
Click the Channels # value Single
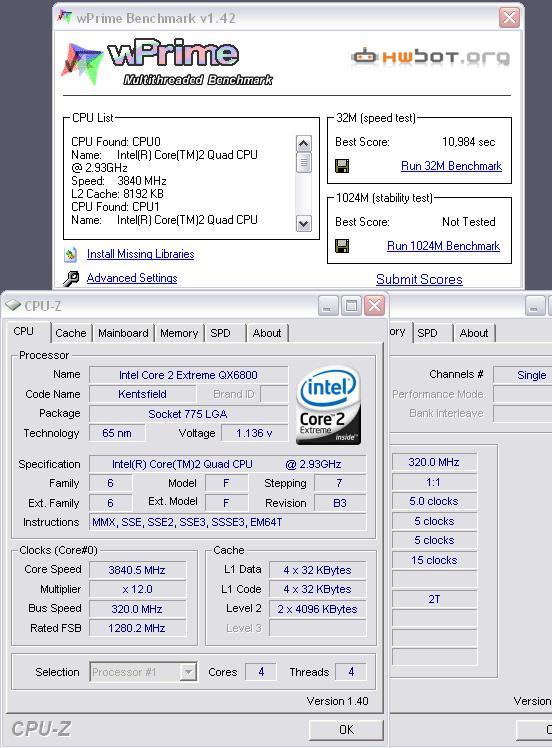tap(522, 375)
